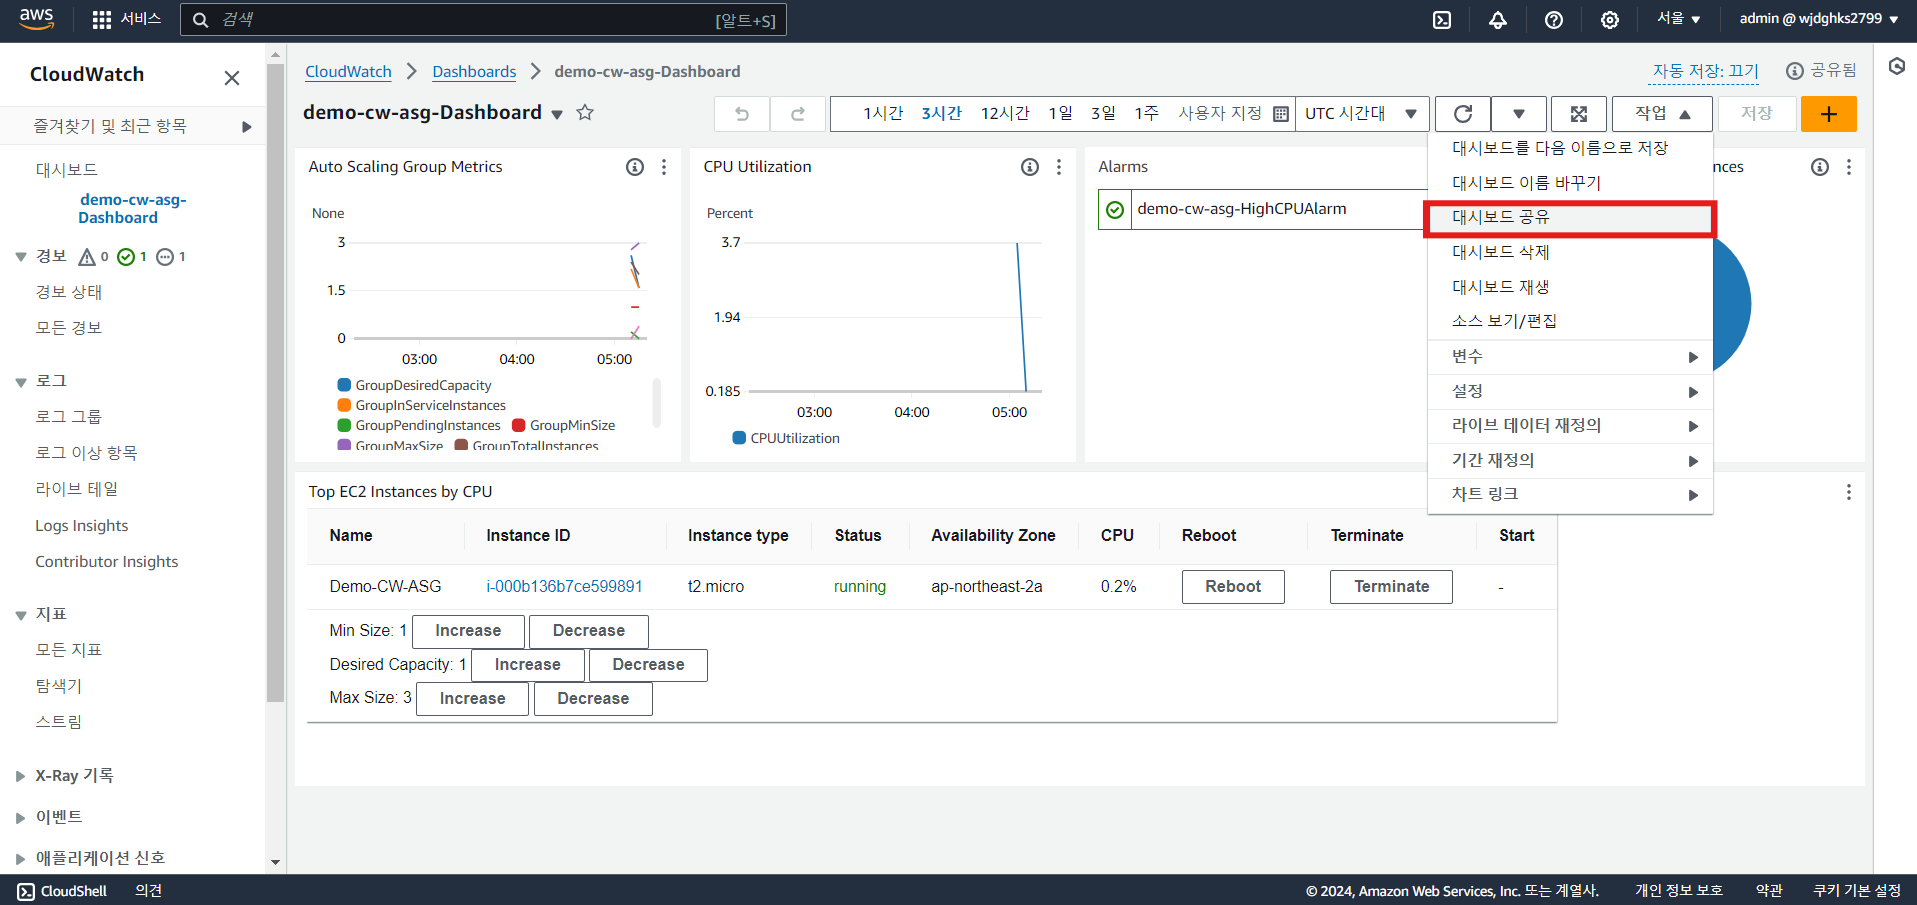Launch CloudShell from the top bar icon
Viewport: 1917px width, 905px height.
[1442, 20]
